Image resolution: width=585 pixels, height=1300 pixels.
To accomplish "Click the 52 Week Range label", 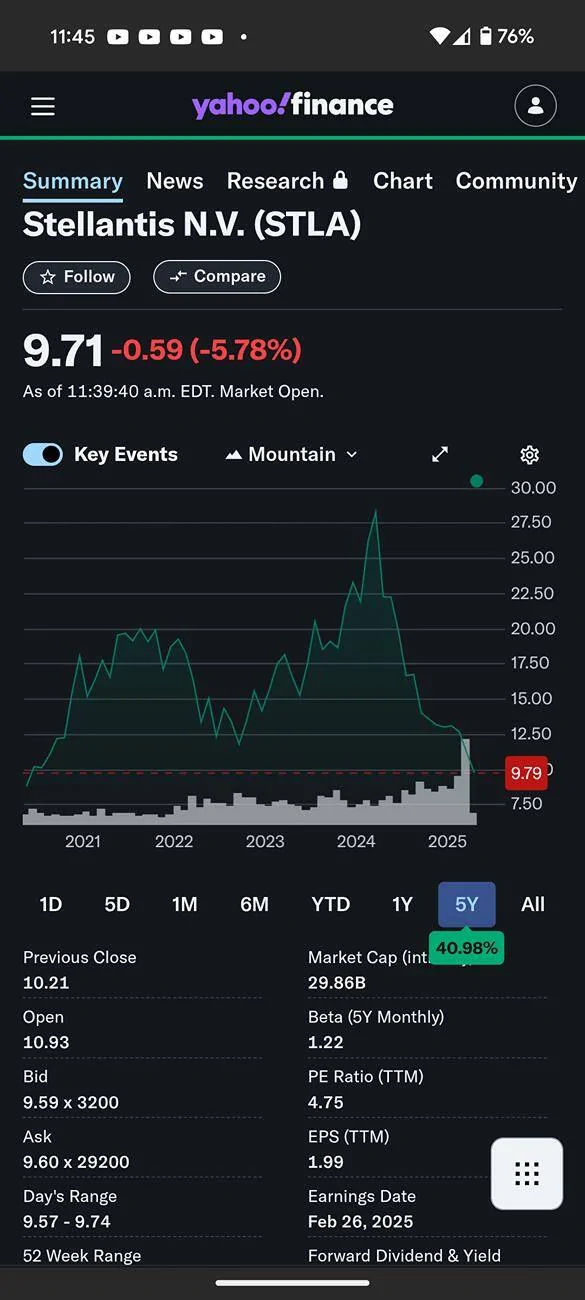I will [x=82, y=1256].
